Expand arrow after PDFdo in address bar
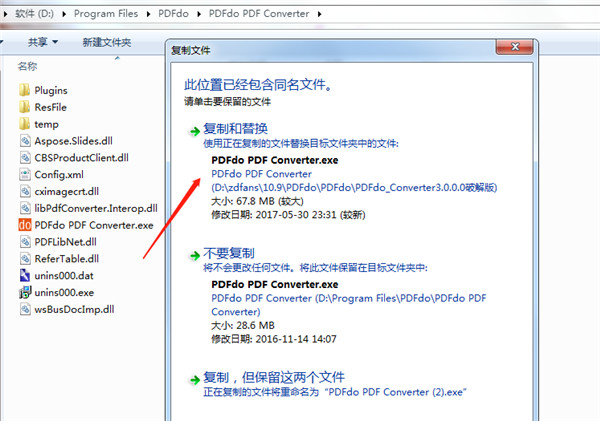The width and height of the screenshot is (600, 421). (199, 14)
